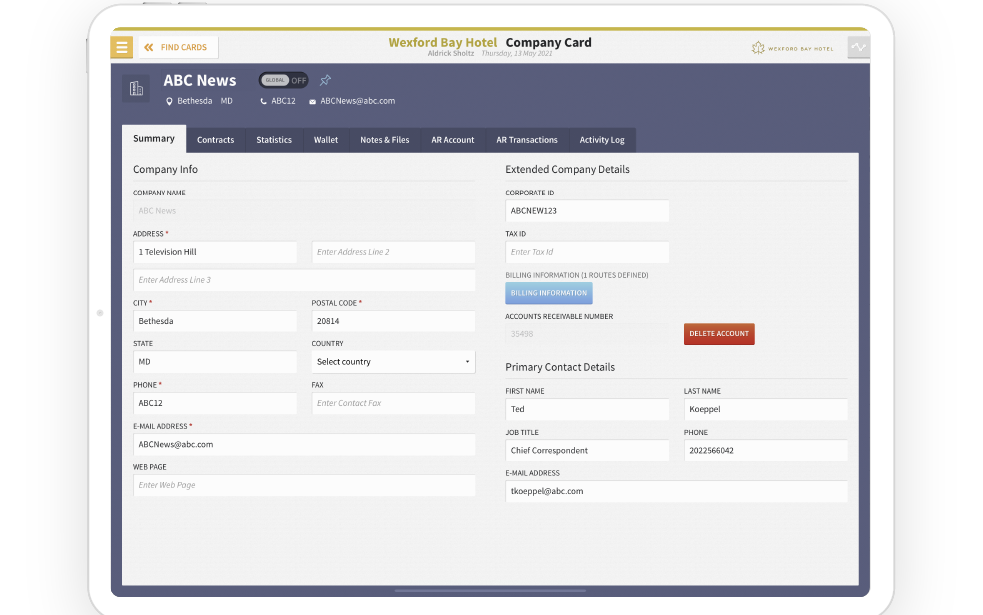This screenshot has height=615, width=983.
Task: Click the Tax ID input field
Action: point(587,252)
